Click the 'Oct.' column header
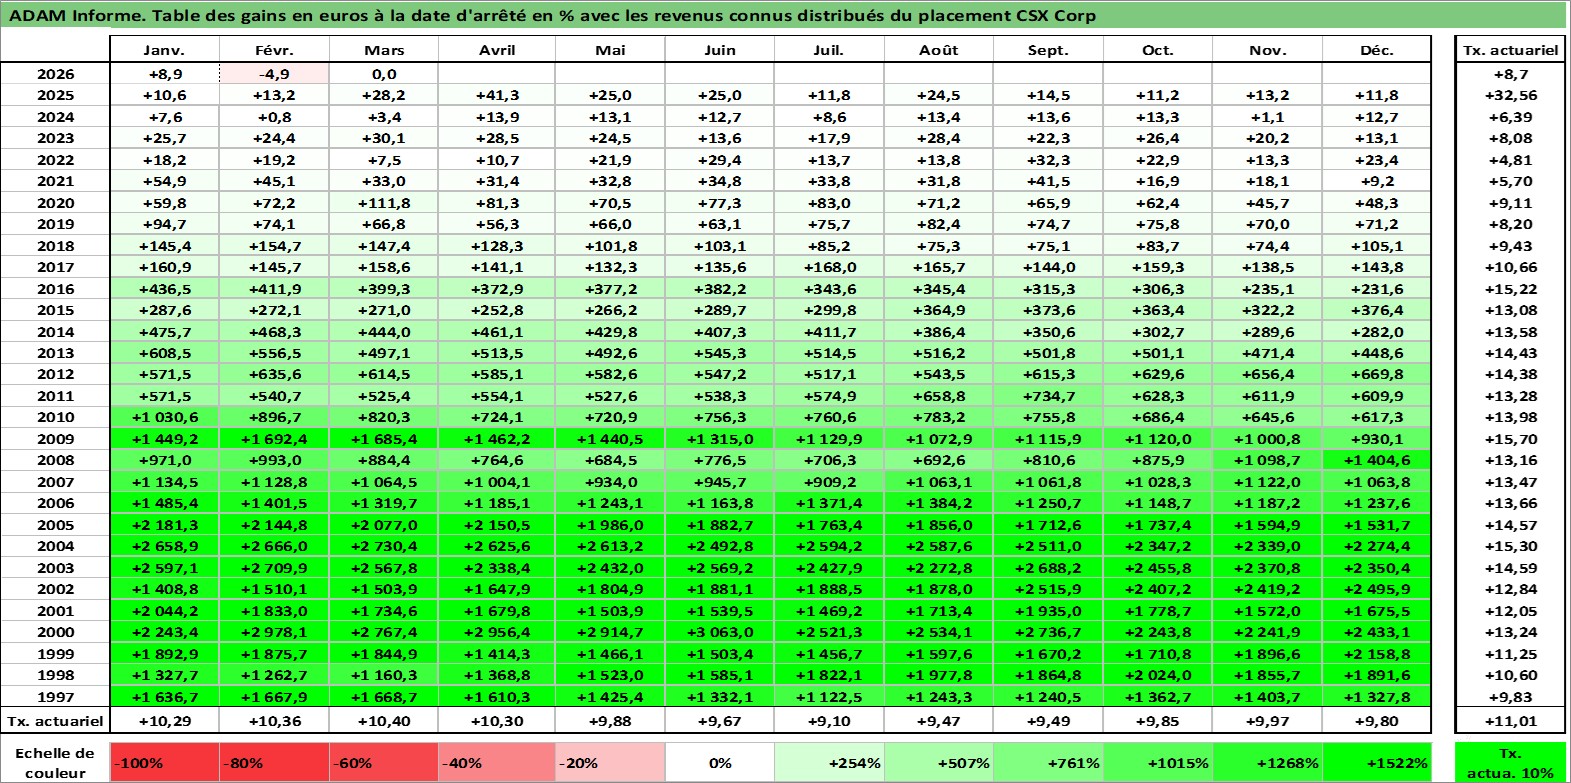 1158,50
